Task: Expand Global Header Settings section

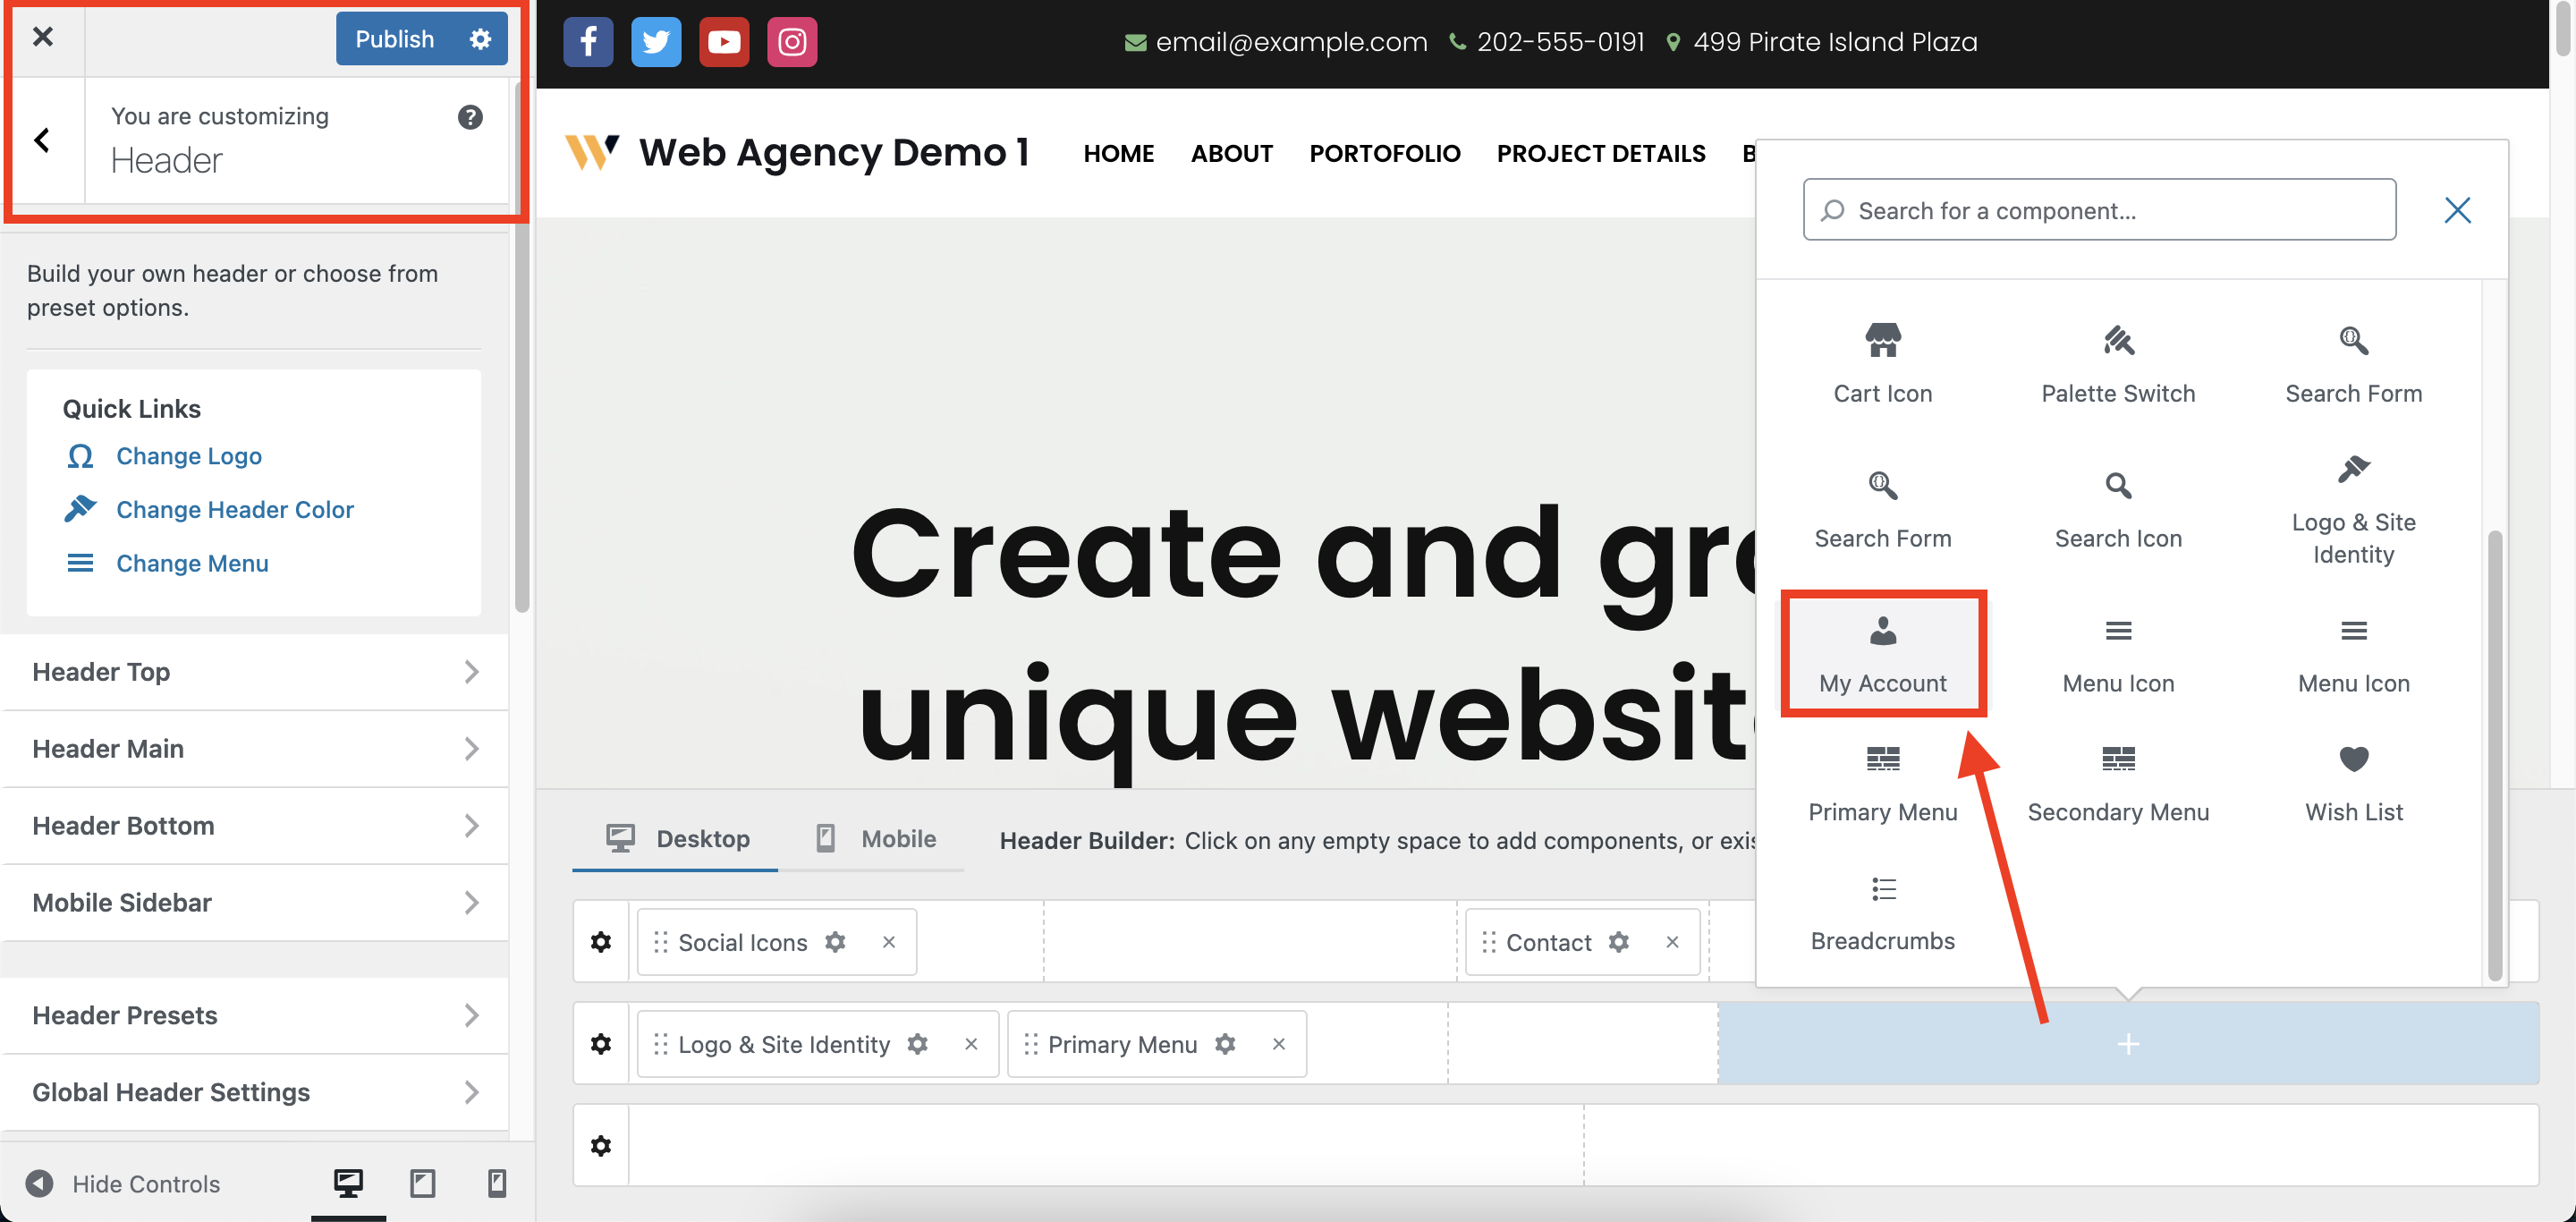Action: 255,1093
